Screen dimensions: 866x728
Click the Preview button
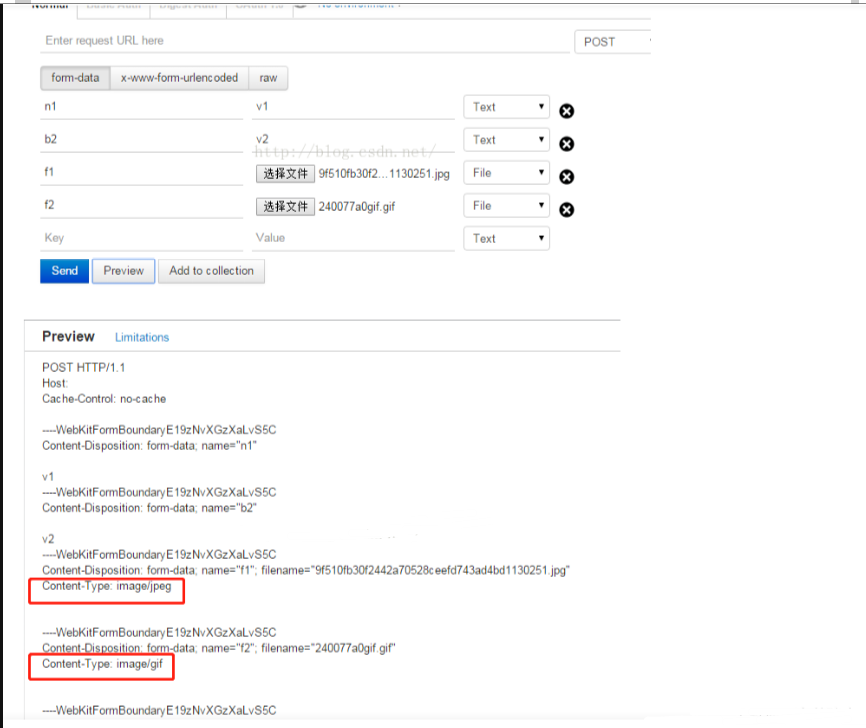[x=123, y=270]
